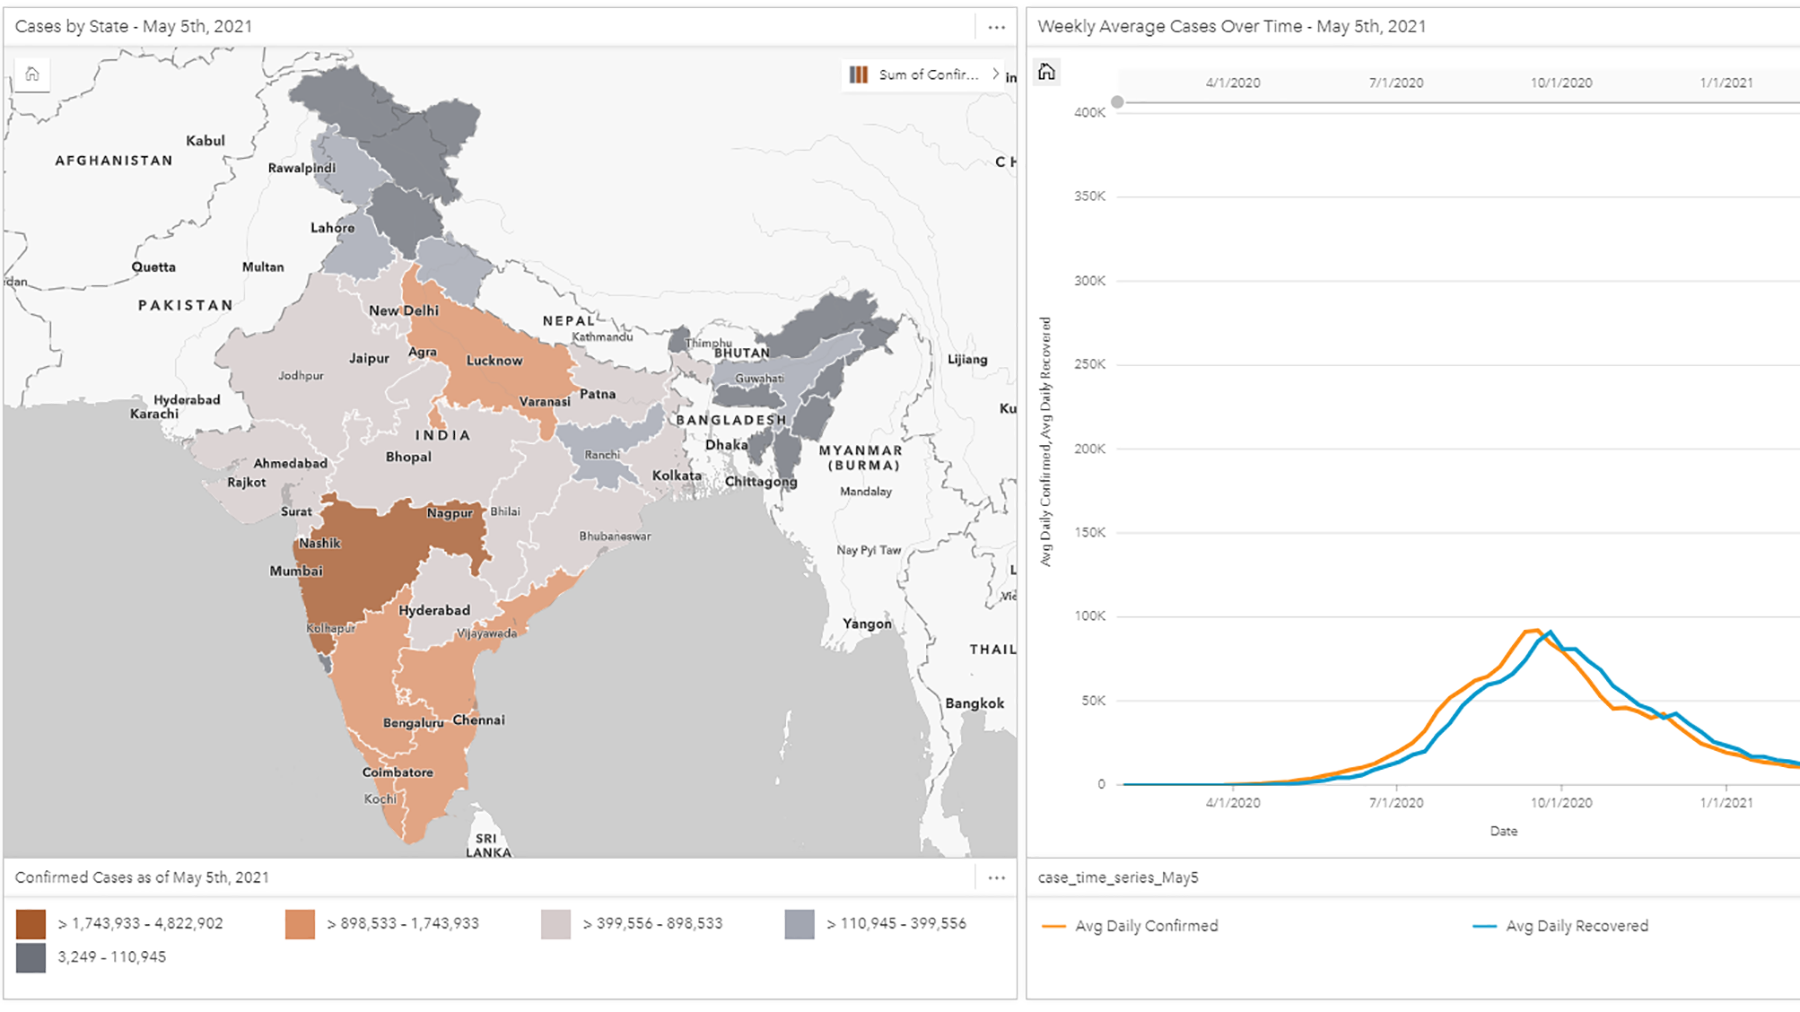Select the > 898,533 - 1,743,933 legend swatch

(300, 924)
